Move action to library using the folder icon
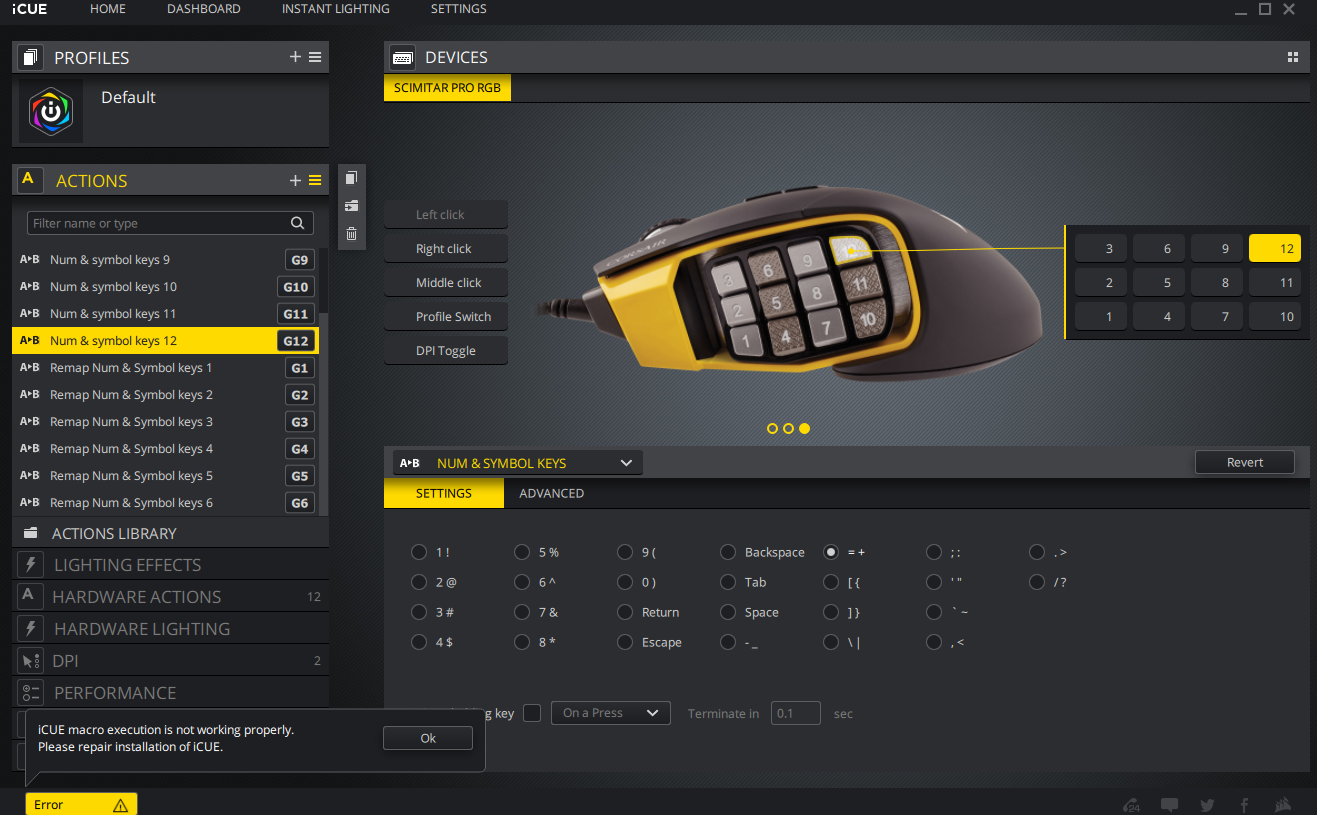This screenshot has width=1317, height=815. click(x=351, y=205)
